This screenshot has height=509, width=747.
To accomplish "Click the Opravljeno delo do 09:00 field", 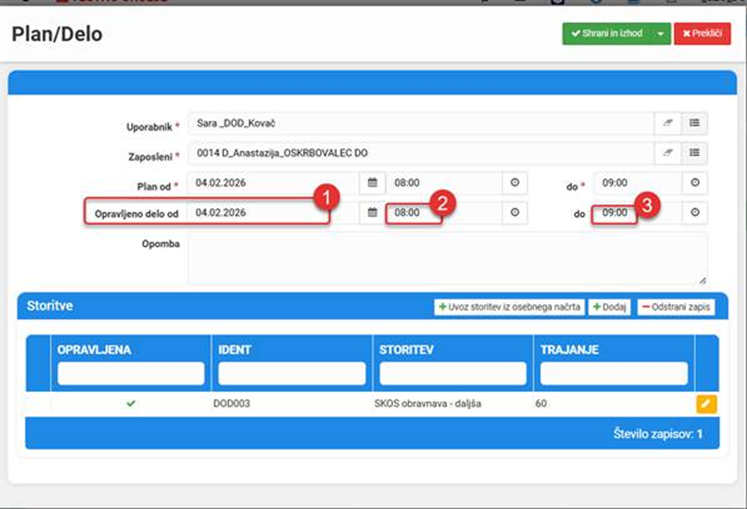I will click(x=638, y=213).
